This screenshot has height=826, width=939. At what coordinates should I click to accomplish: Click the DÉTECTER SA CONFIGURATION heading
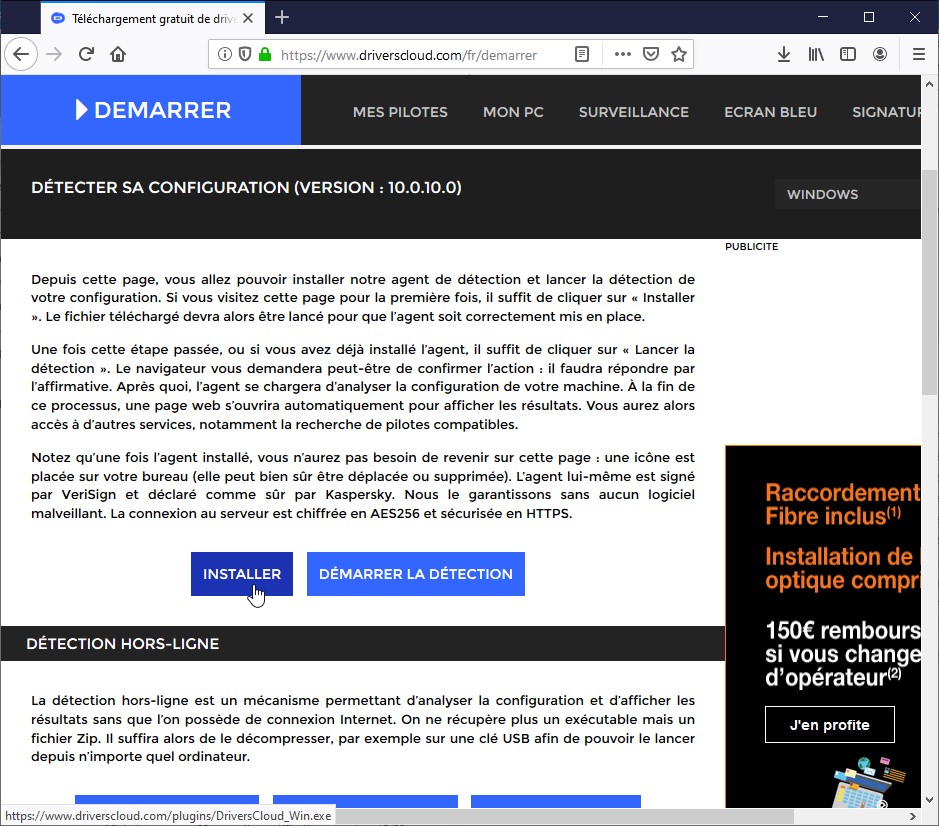246,187
